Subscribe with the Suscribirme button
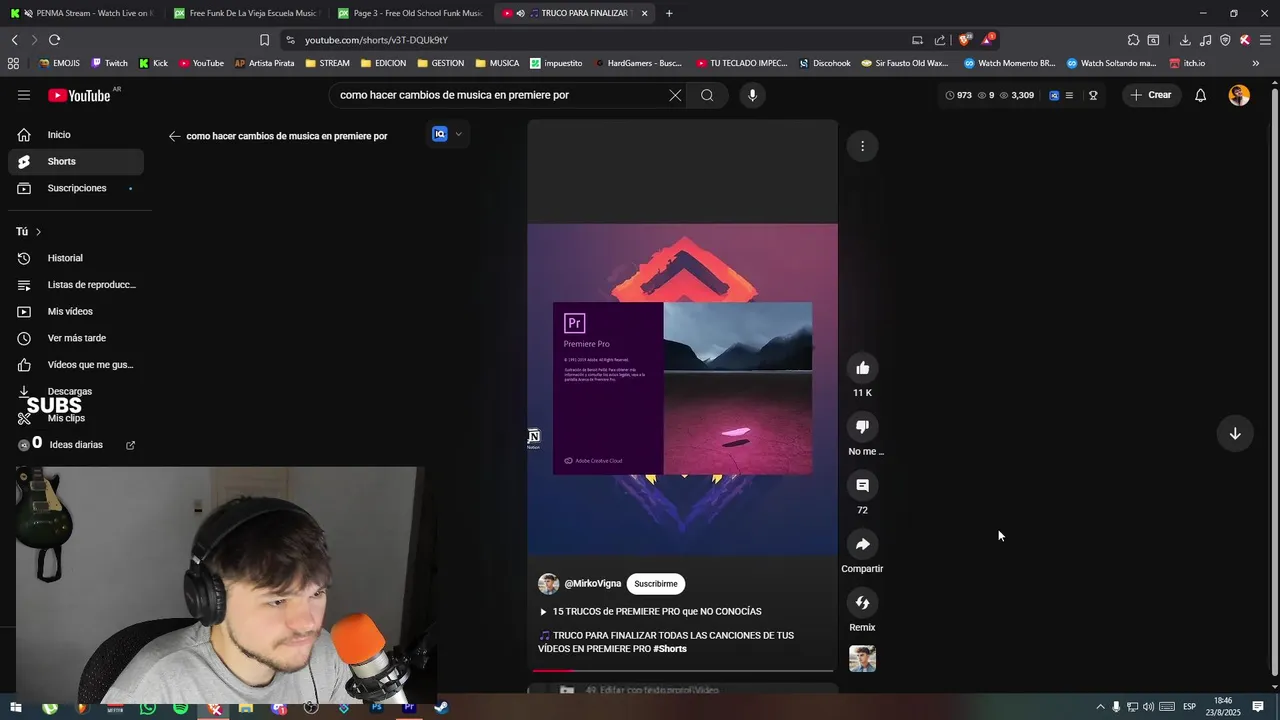 [x=656, y=584]
